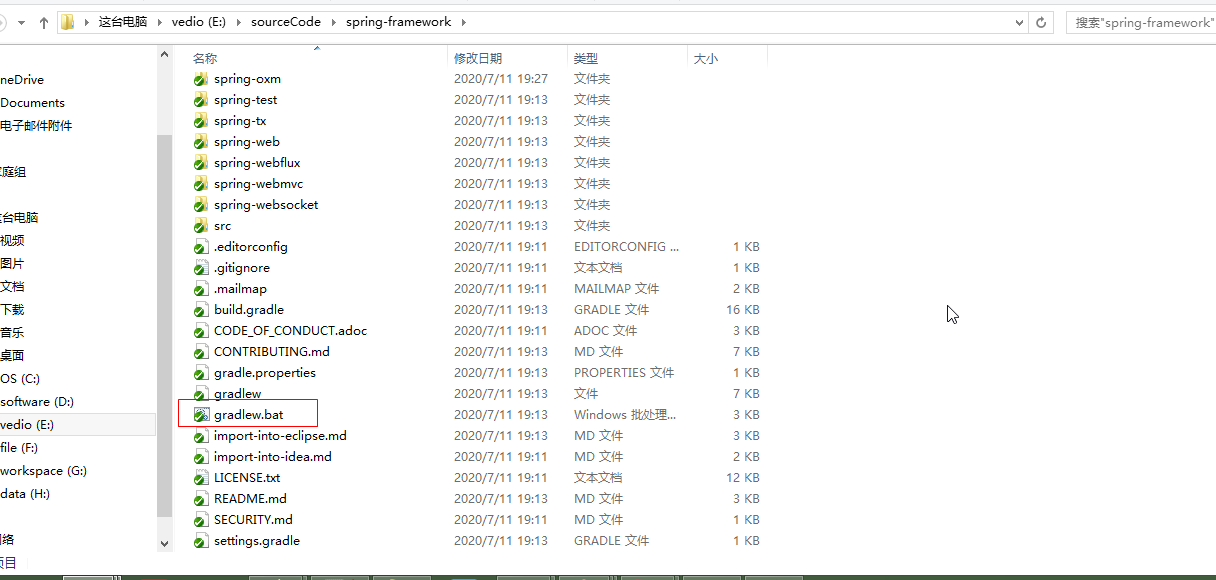
Task: Select the src folder icon
Action: pos(201,226)
